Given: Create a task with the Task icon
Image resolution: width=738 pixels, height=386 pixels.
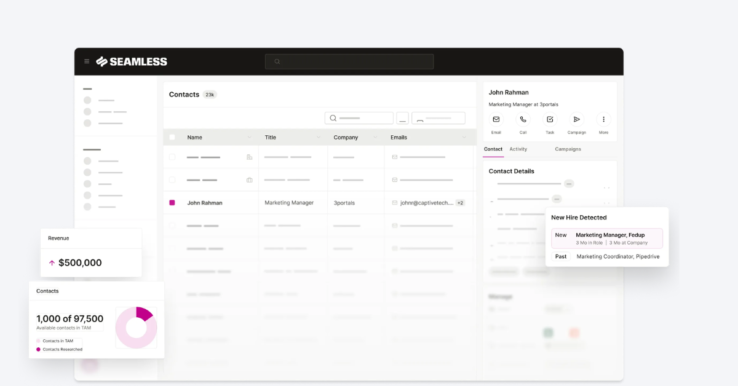Looking at the screenshot, I should pos(550,120).
